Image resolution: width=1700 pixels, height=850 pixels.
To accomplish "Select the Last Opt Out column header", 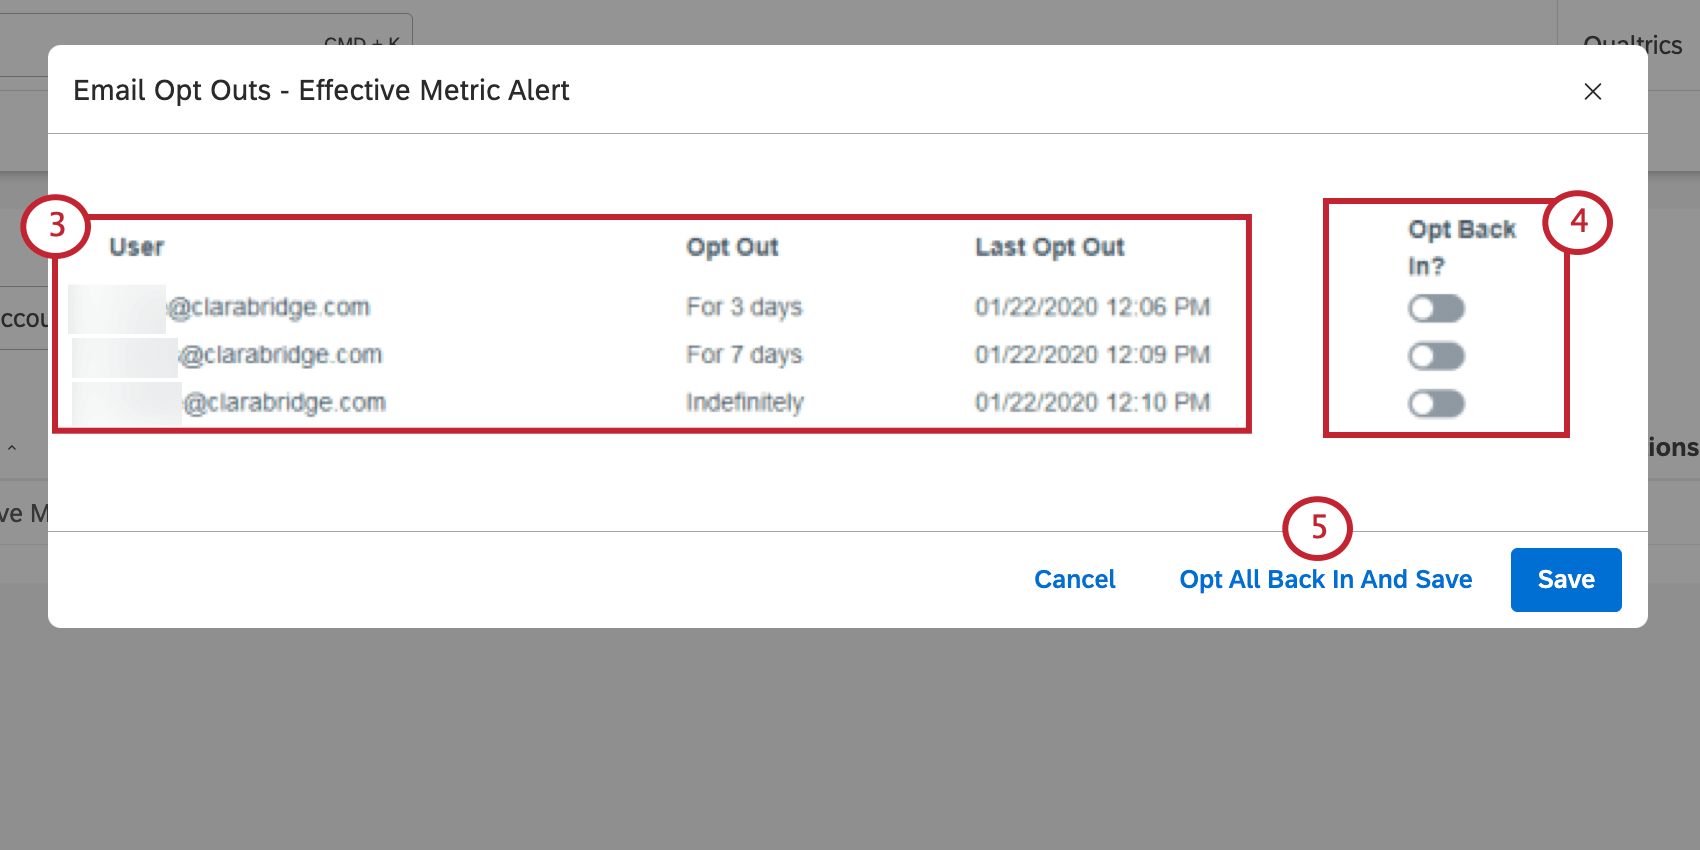I will coord(1050,248).
